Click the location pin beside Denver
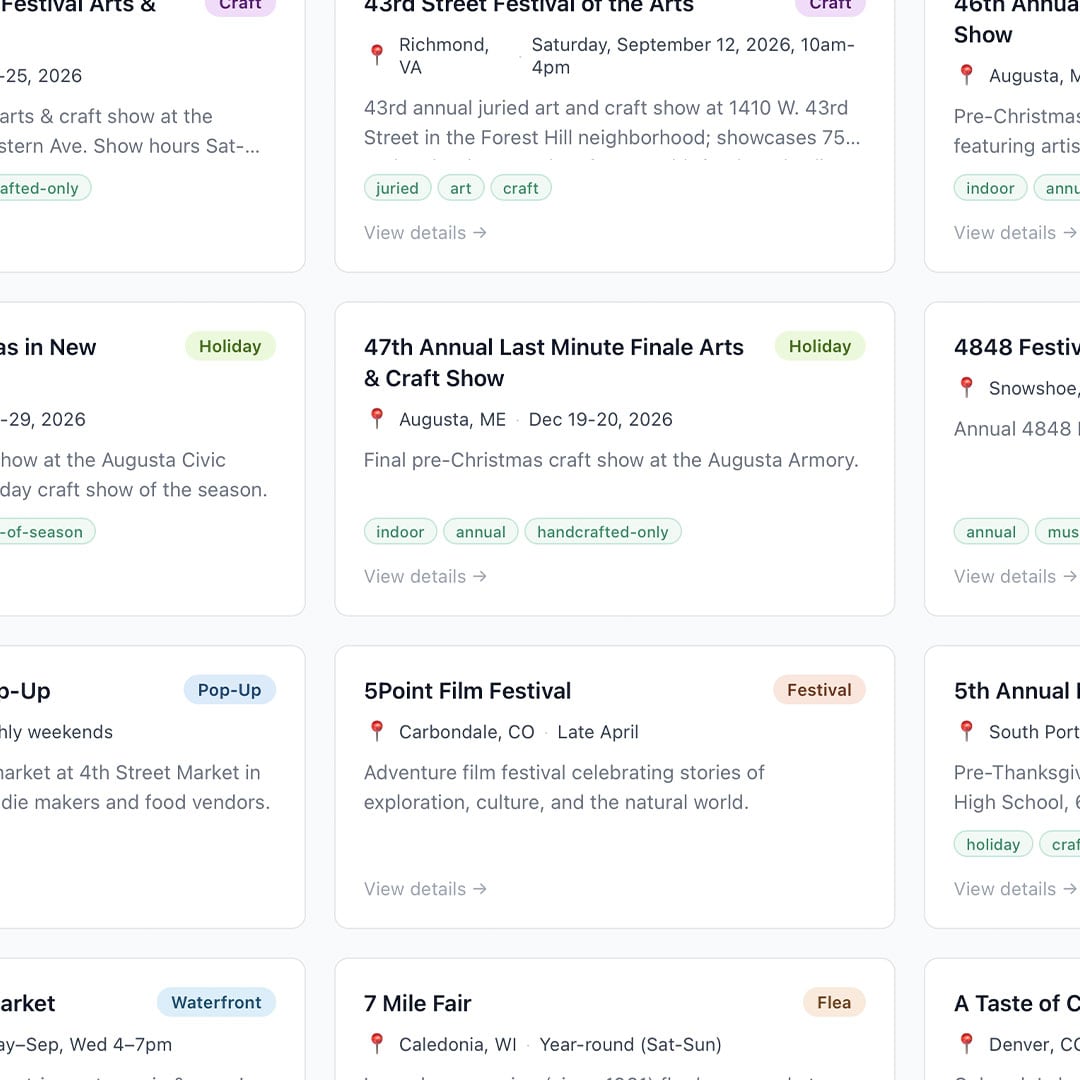 click(966, 1044)
